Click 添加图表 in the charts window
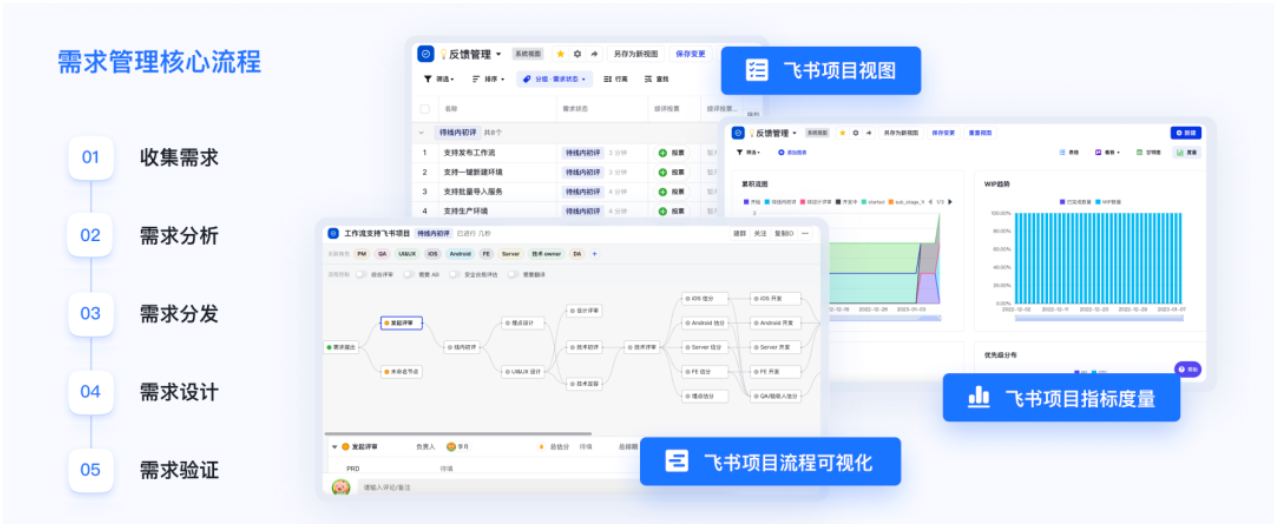Viewport: 1274px width, 526px height. point(791,153)
